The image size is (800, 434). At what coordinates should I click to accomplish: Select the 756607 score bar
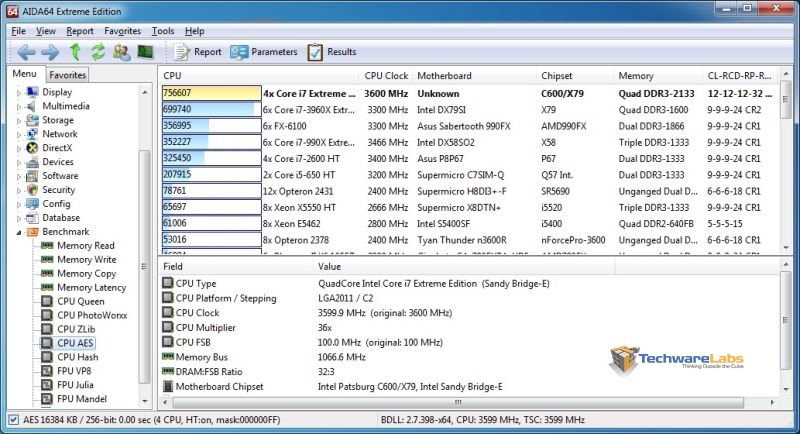pos(212,93)
